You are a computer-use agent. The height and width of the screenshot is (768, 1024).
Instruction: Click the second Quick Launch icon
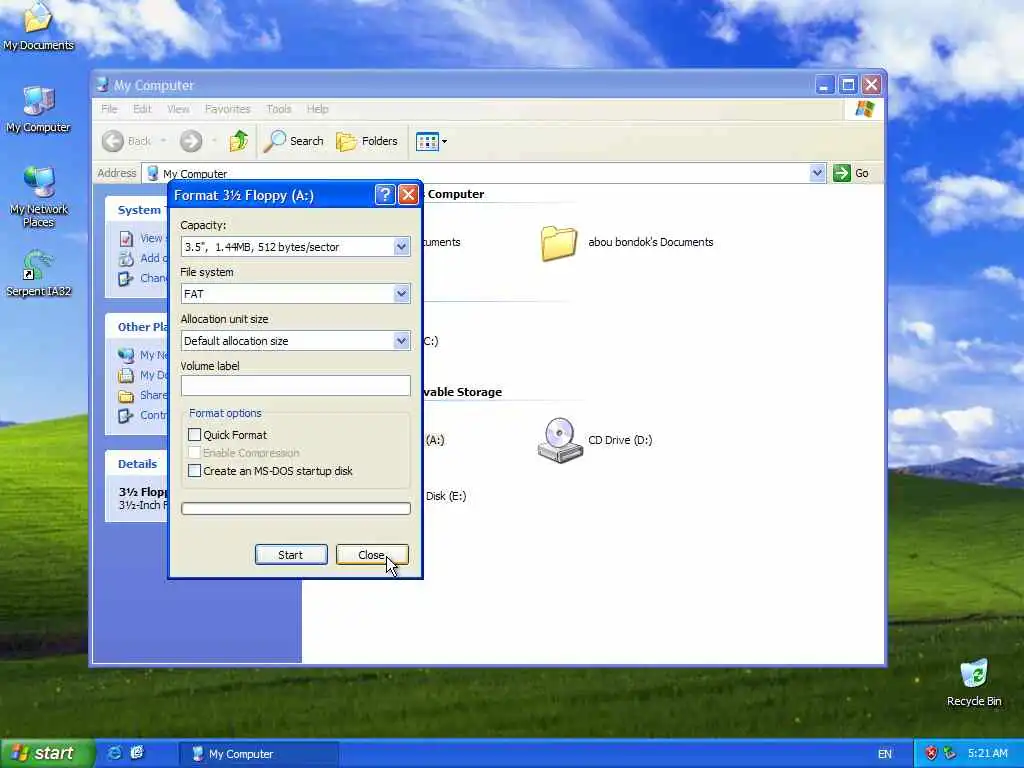[x=136, y=753]
